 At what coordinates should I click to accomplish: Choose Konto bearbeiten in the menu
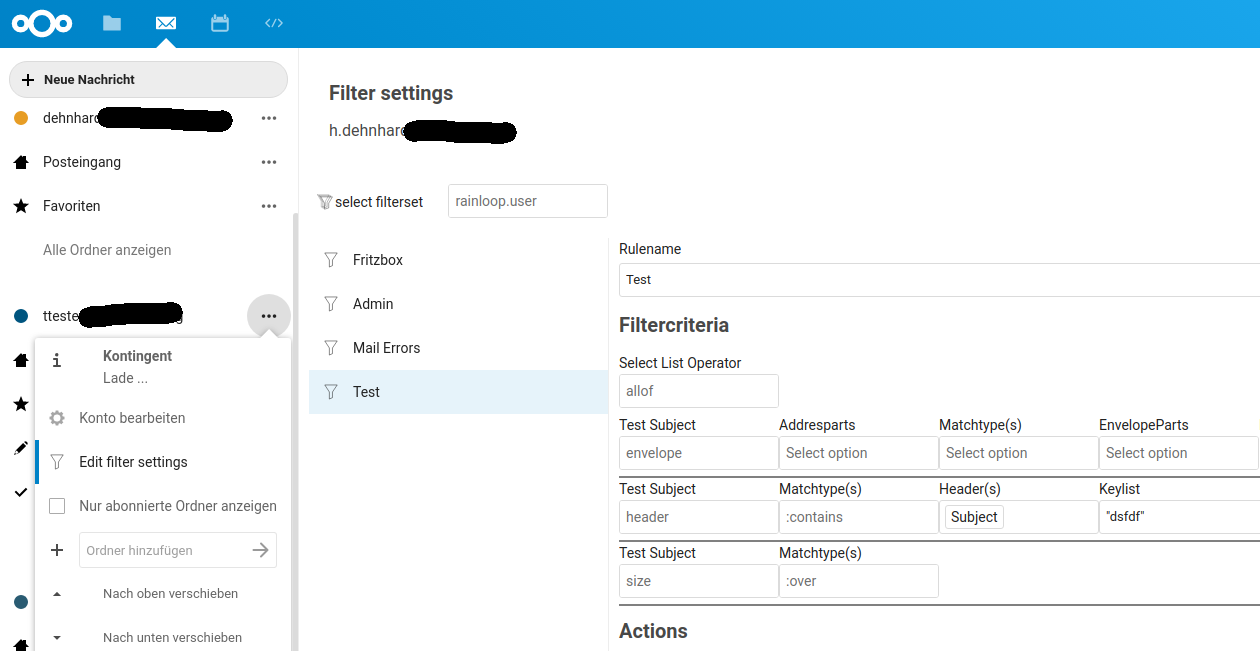tap(163, 418)
